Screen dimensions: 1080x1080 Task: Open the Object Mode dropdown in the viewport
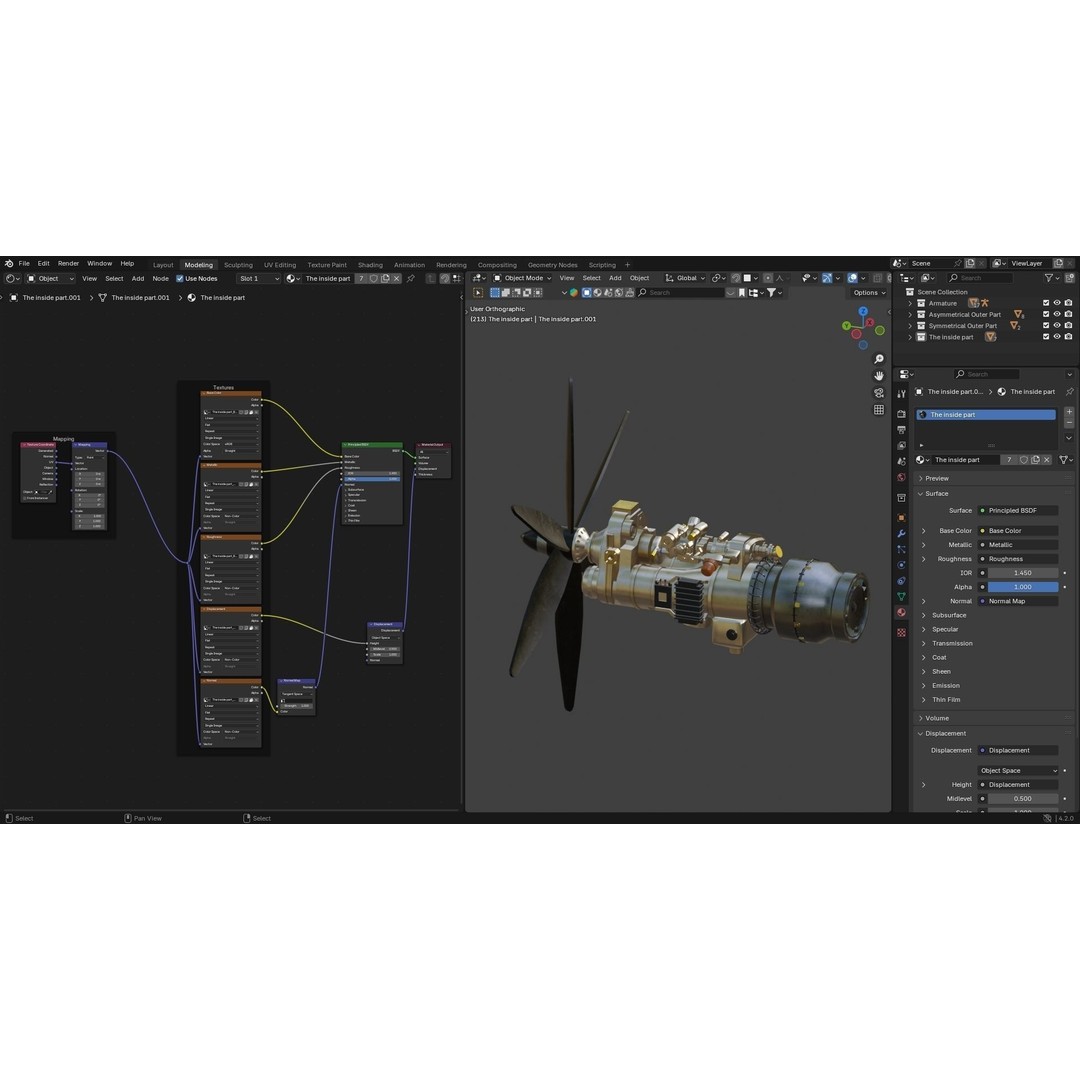coord(523,278)
